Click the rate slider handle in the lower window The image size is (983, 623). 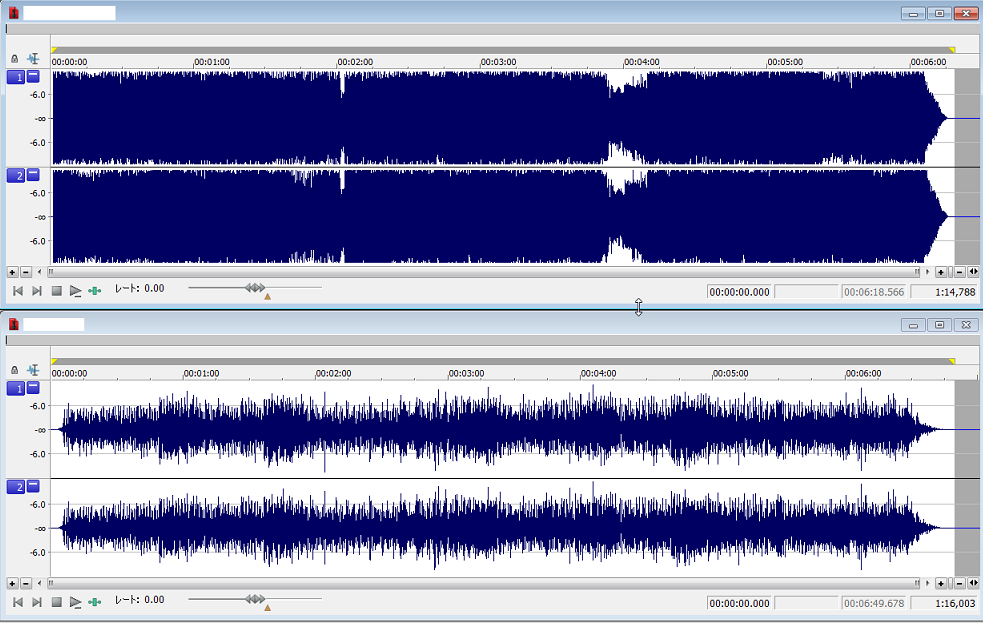tap(255, 599)
